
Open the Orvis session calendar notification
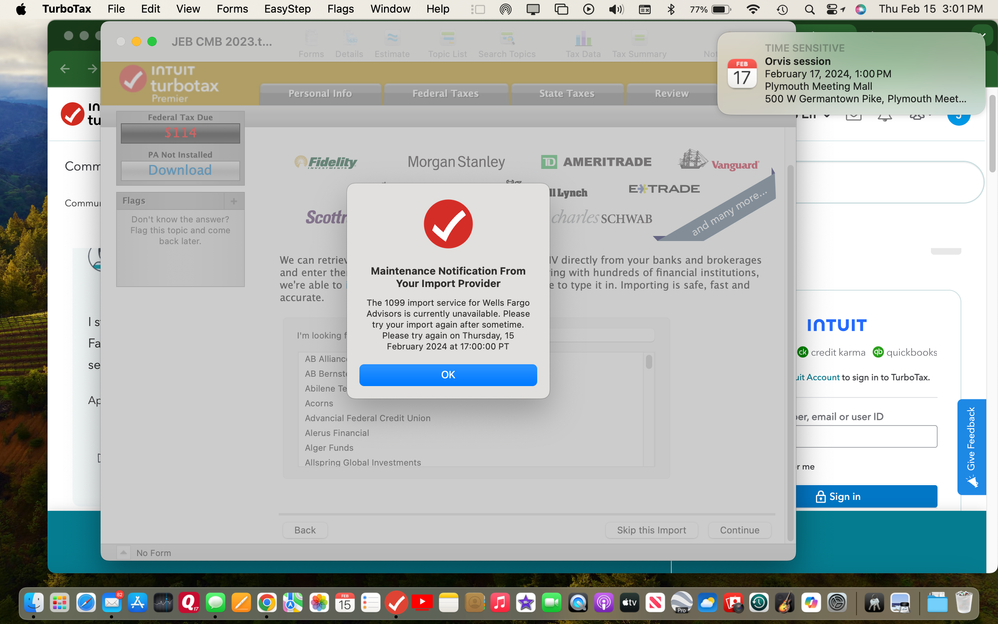click(x=851, y=74)
